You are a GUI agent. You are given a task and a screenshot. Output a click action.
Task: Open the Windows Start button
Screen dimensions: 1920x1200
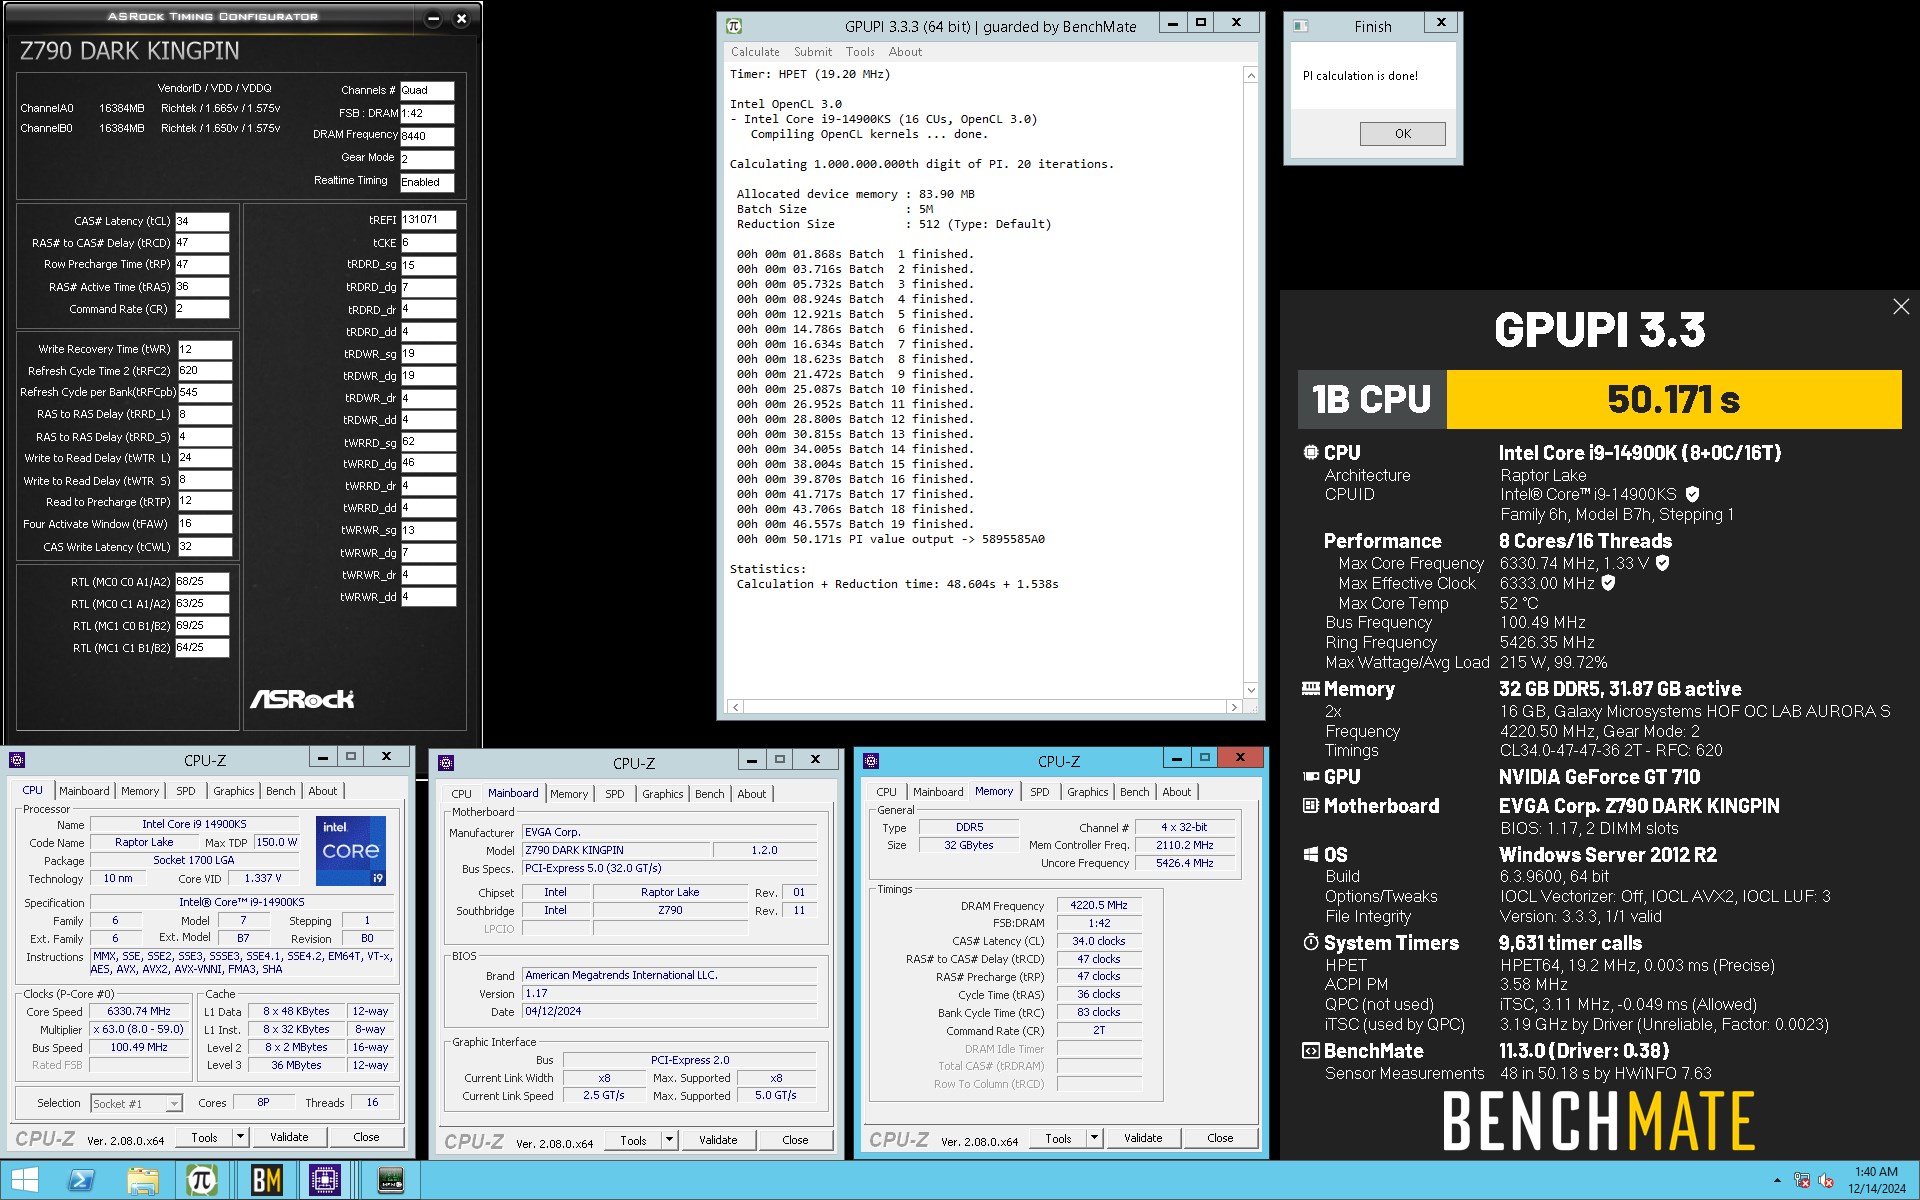24,1180
